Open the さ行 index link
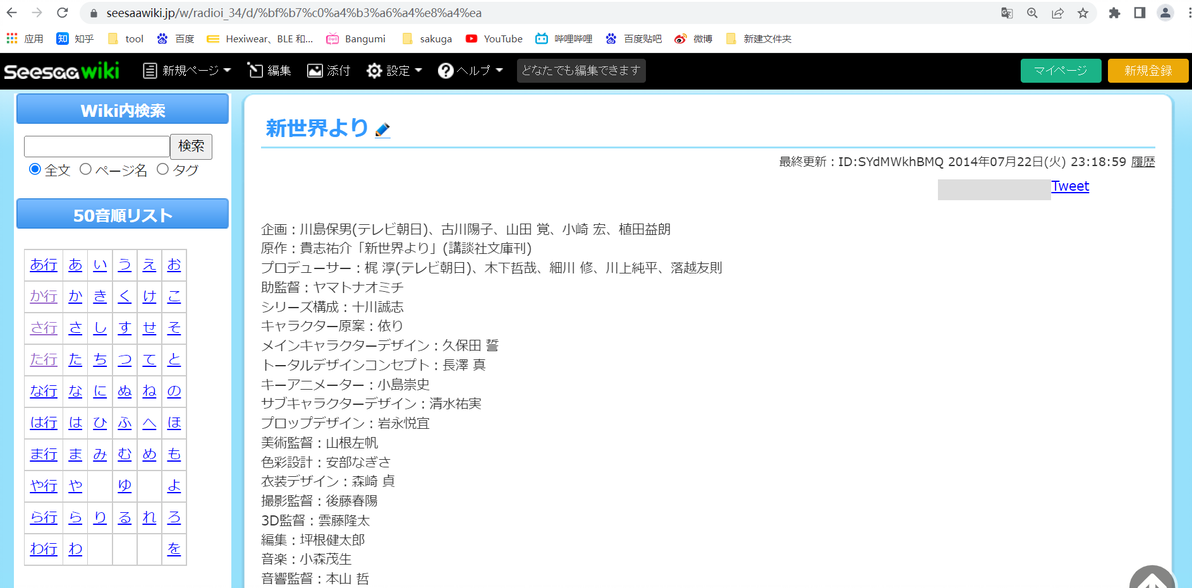Screen dimensions: 1192x588 43,329
